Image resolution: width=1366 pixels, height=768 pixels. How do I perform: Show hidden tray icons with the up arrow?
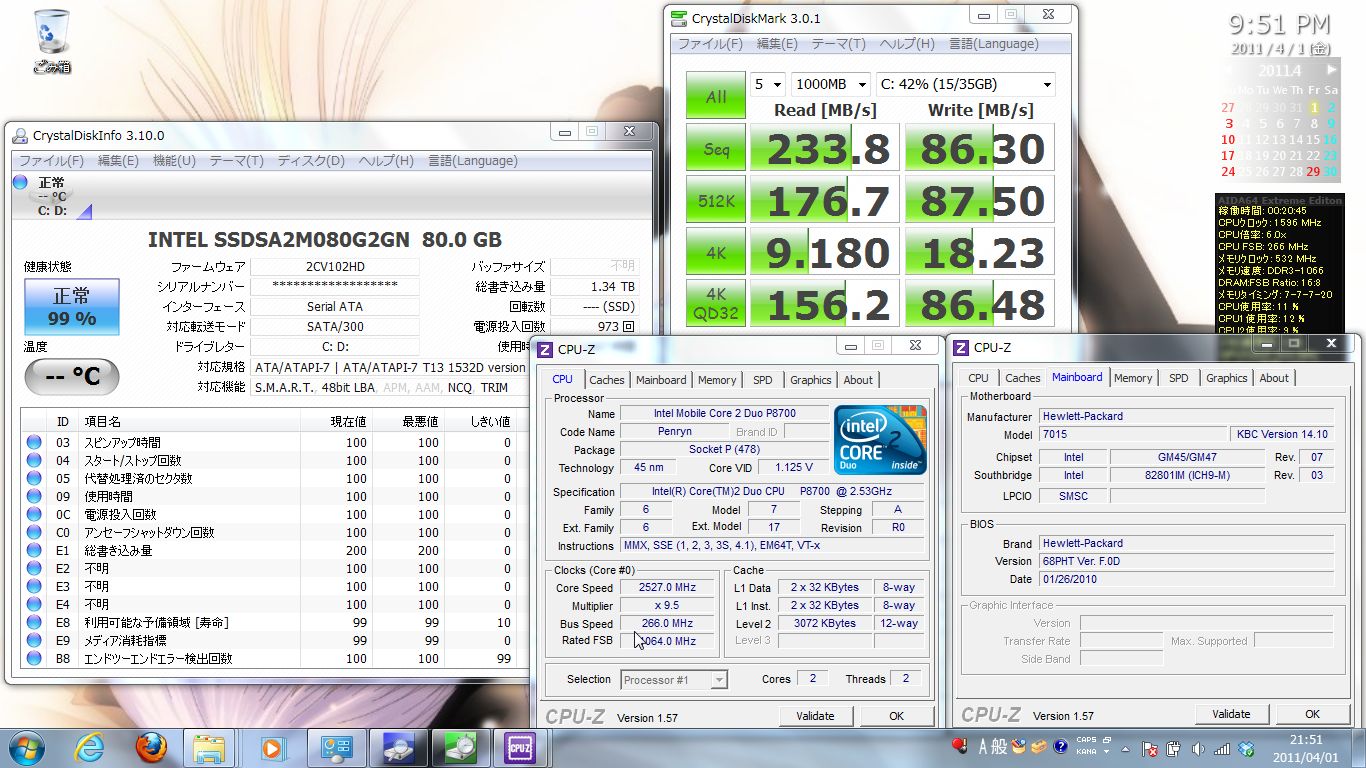(x=1127, y=748)
